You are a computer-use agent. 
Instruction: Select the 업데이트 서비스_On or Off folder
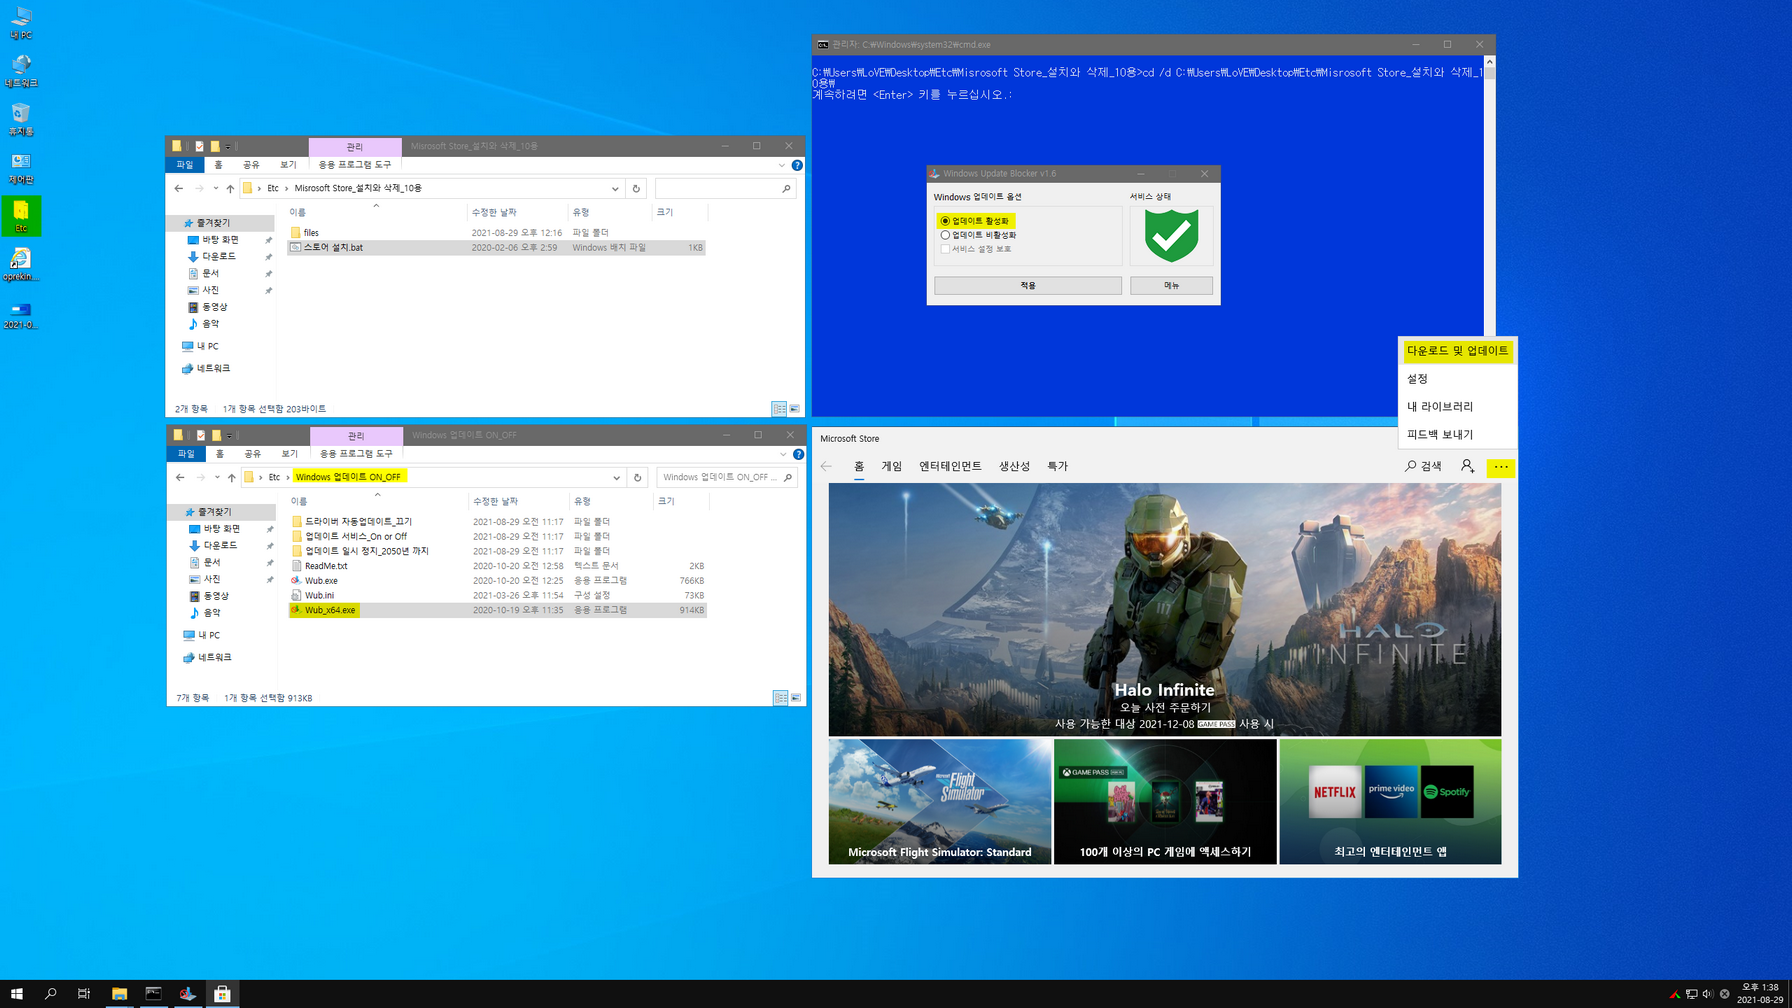point(497,536)
